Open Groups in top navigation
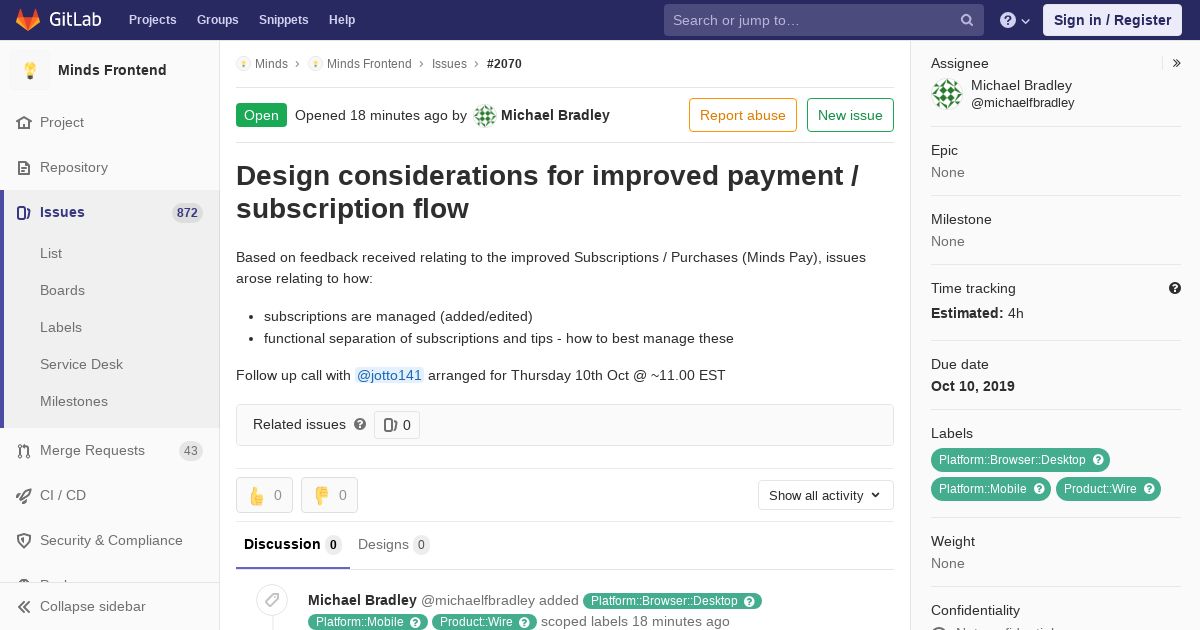 pos(218,20)
